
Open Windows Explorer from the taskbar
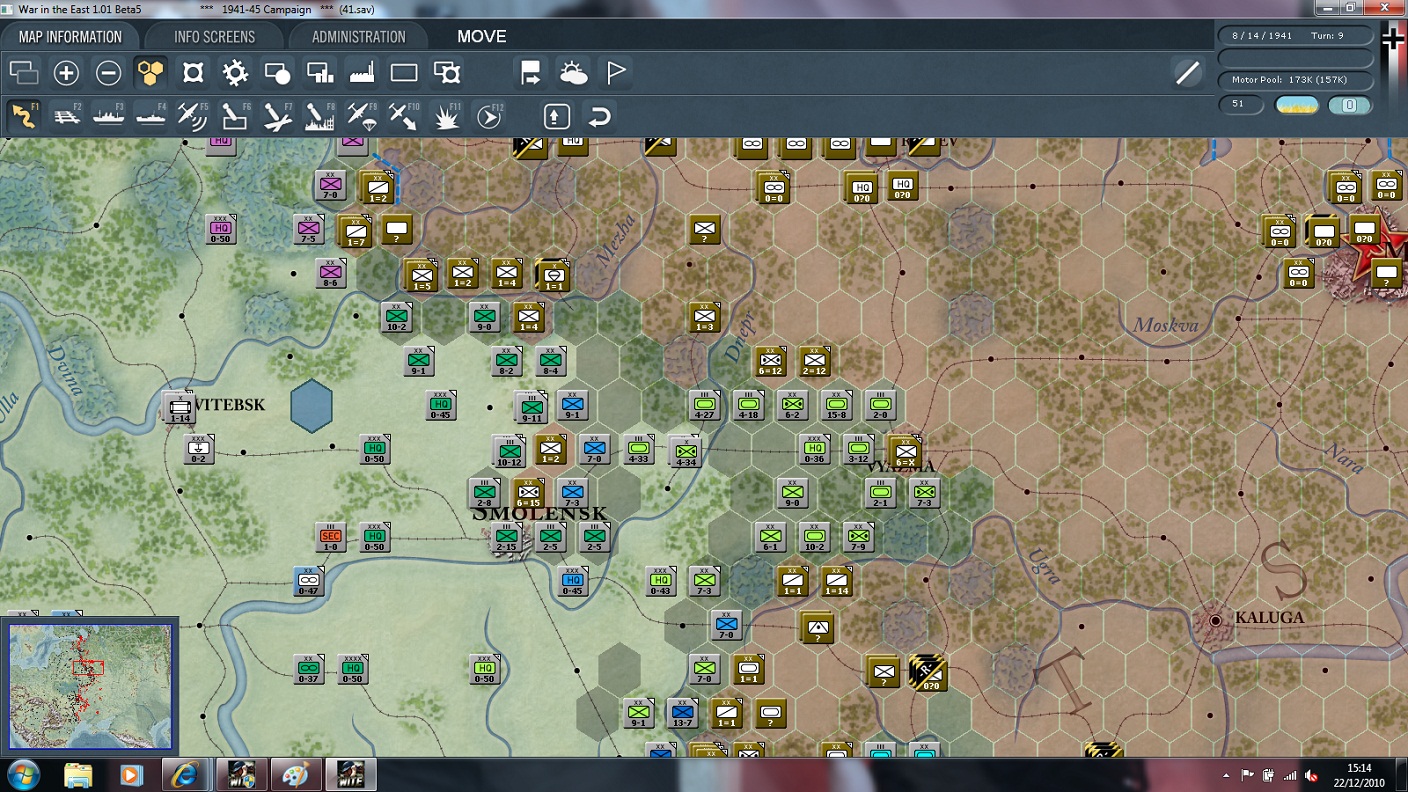(x=78, y=775)
